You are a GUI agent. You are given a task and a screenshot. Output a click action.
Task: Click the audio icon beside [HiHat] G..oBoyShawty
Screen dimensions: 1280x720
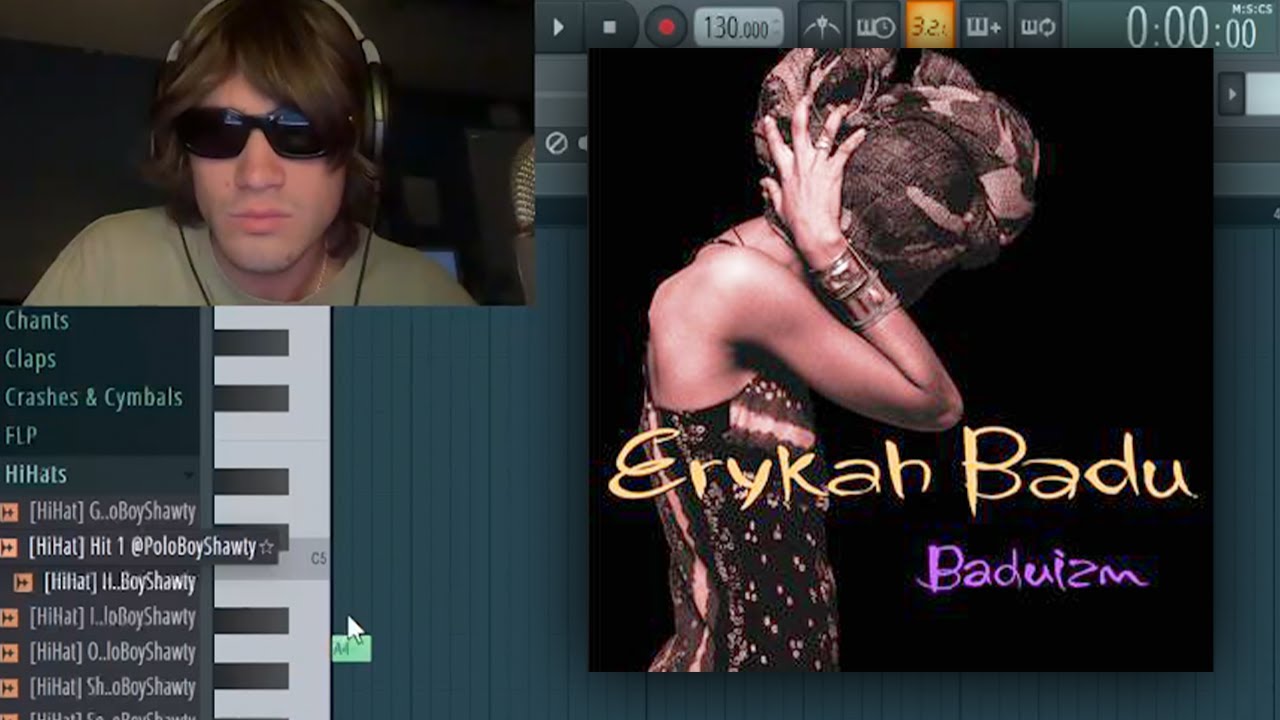pyautogui.click(x=9, y=512)
